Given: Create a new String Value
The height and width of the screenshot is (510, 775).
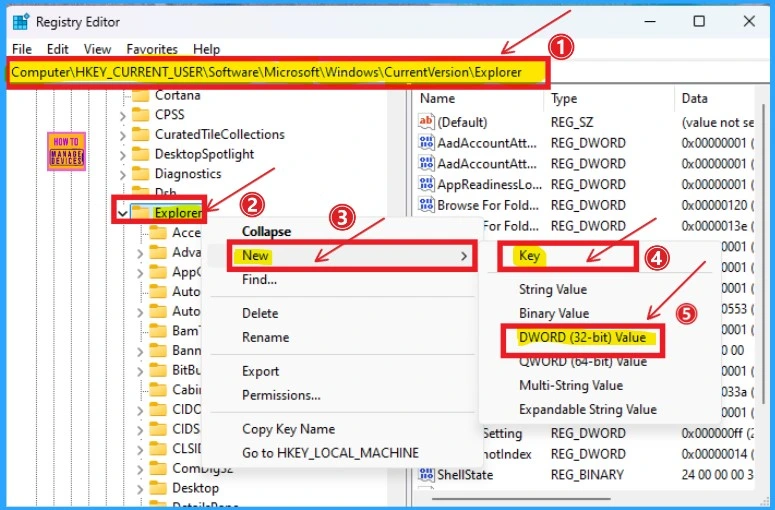Looking at the screenshot, I should tap(553, 289).
